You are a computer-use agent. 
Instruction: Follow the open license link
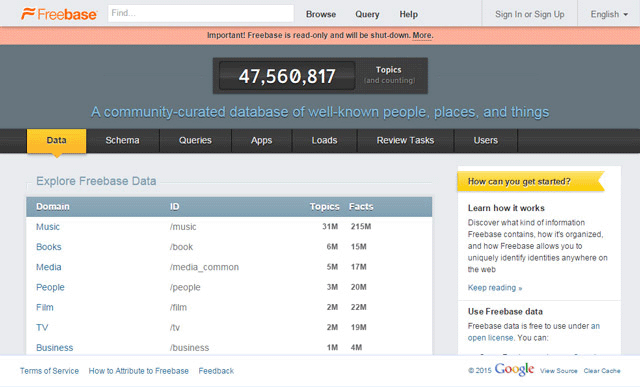(490, 338)
